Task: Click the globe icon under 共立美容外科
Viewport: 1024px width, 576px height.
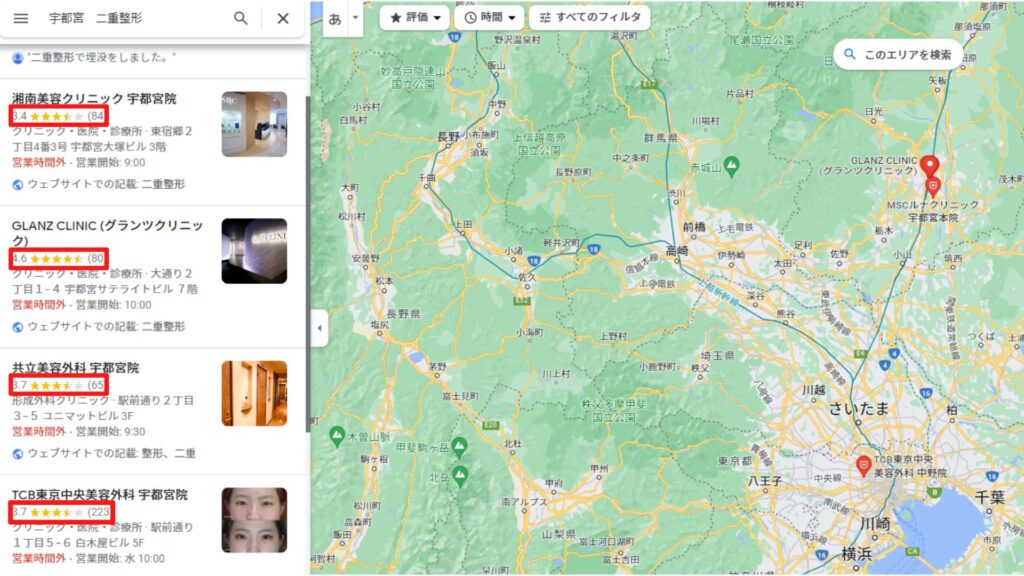Action: [x=18, y=453]
